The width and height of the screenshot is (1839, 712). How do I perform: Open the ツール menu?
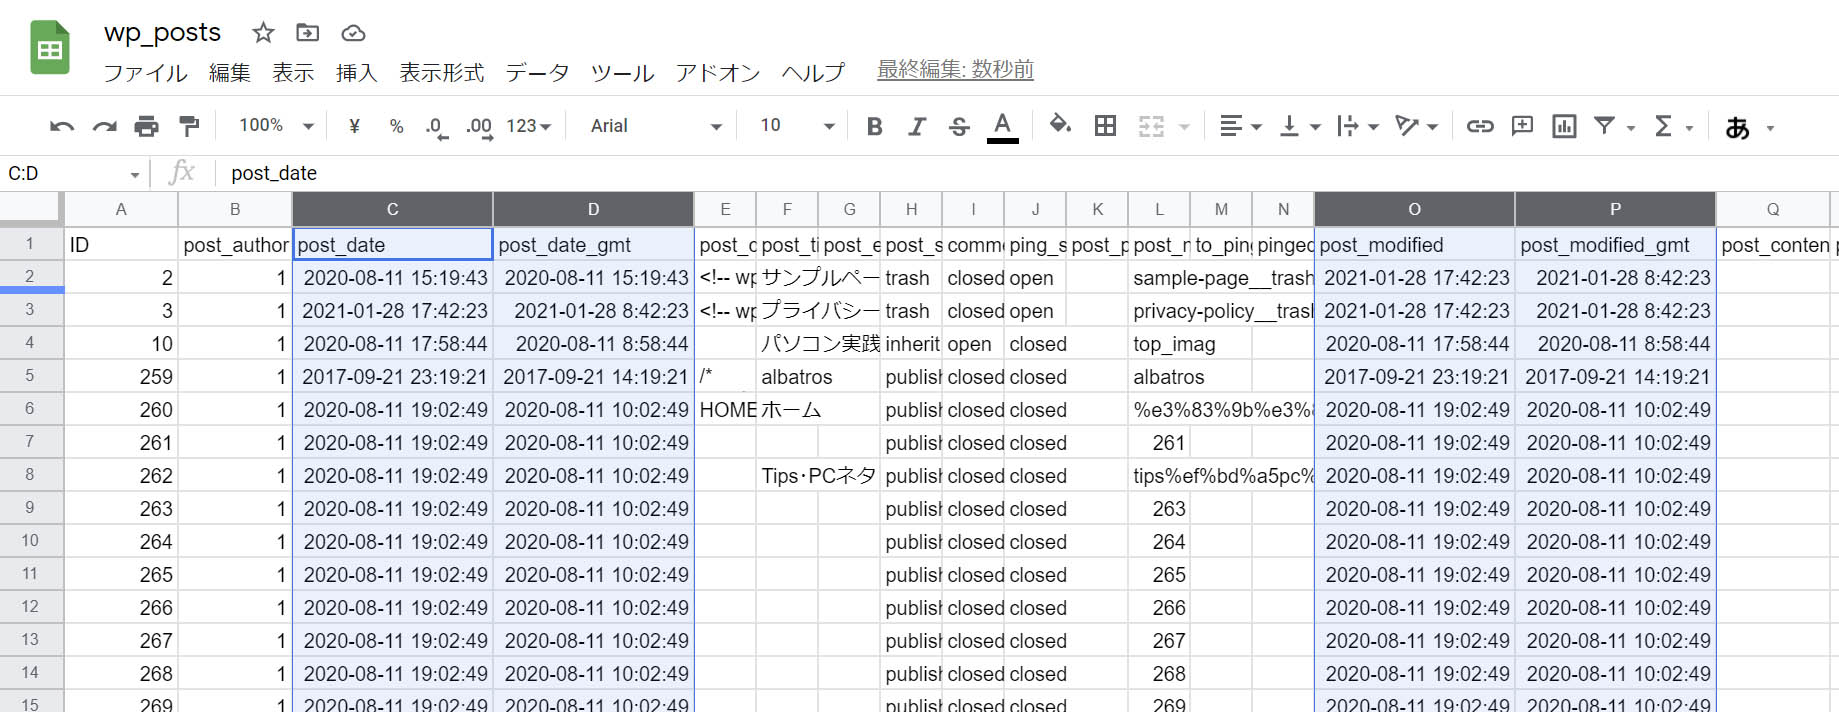(x=622, y=73)
